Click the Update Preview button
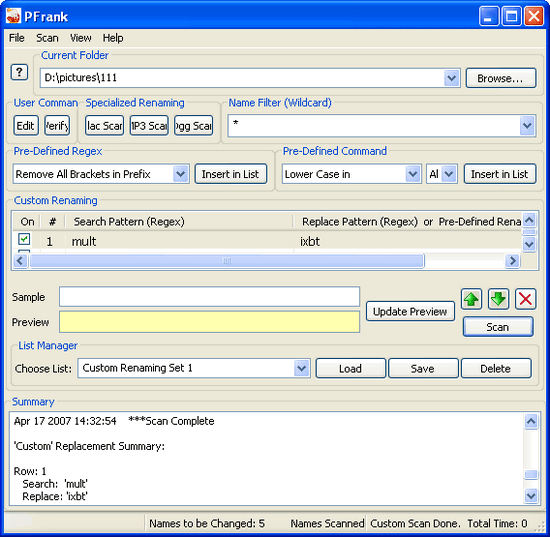This screenshot has width=550, height=537. [x=410, y=311]
